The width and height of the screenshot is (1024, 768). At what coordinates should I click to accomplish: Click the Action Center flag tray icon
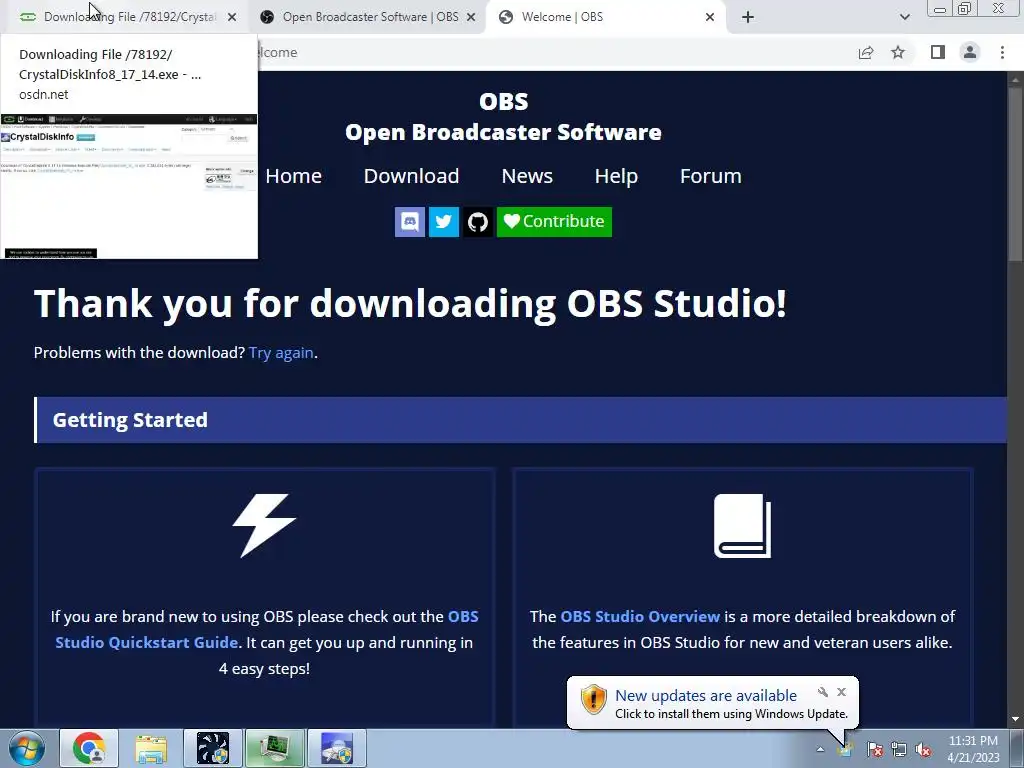point(874,749)
